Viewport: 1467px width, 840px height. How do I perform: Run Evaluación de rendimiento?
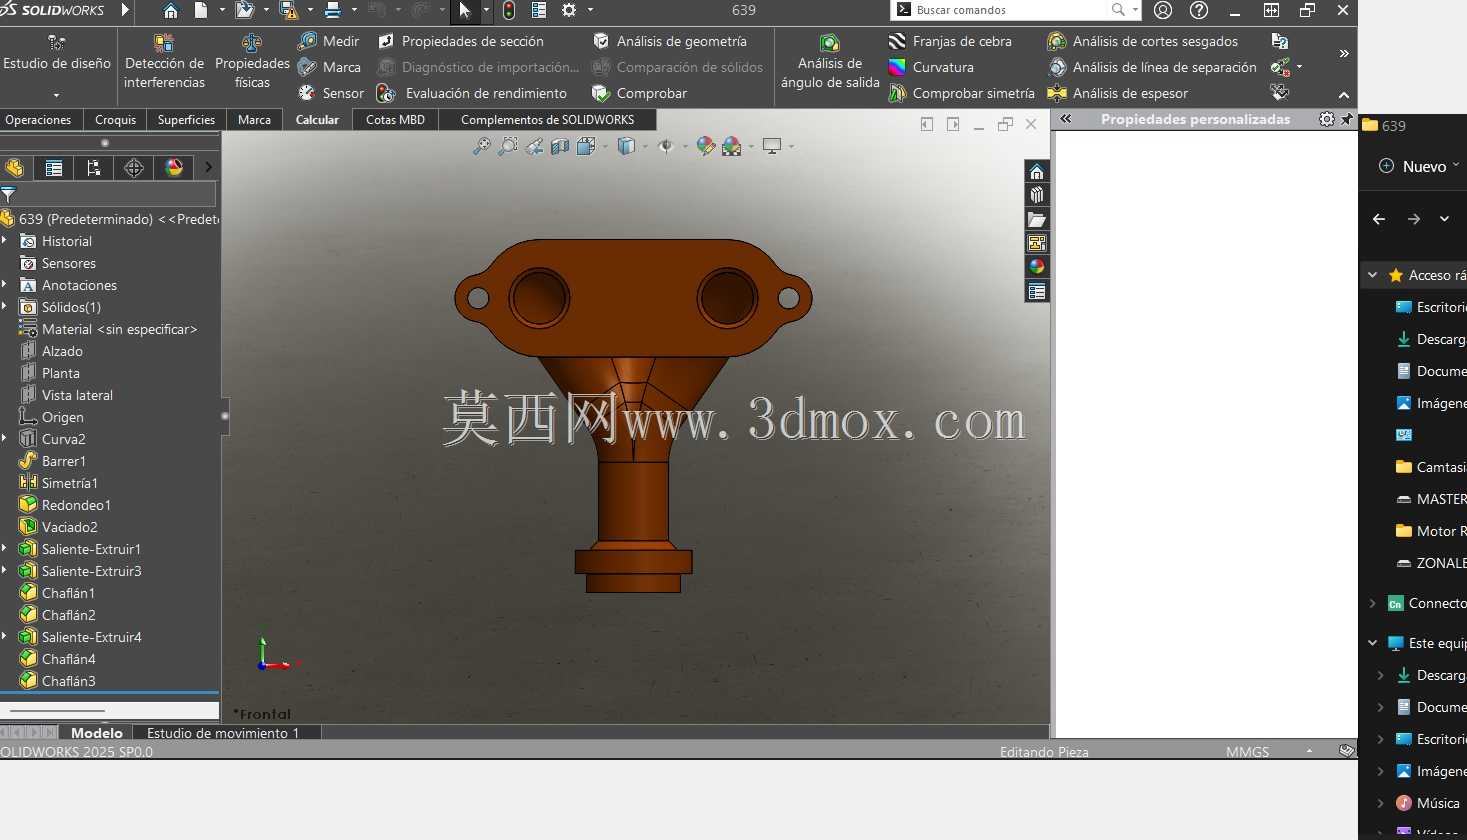[x=472, y=93]
